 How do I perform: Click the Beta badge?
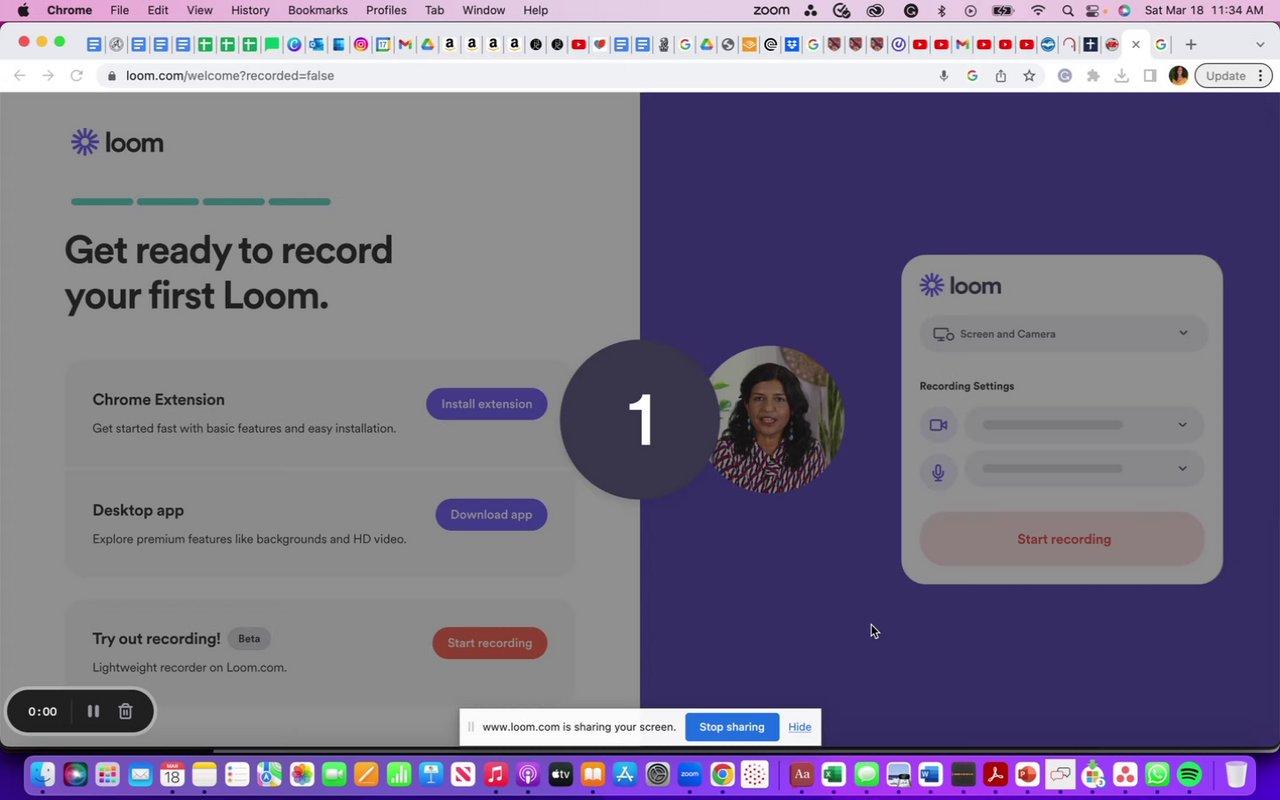(x=249, y=639)
